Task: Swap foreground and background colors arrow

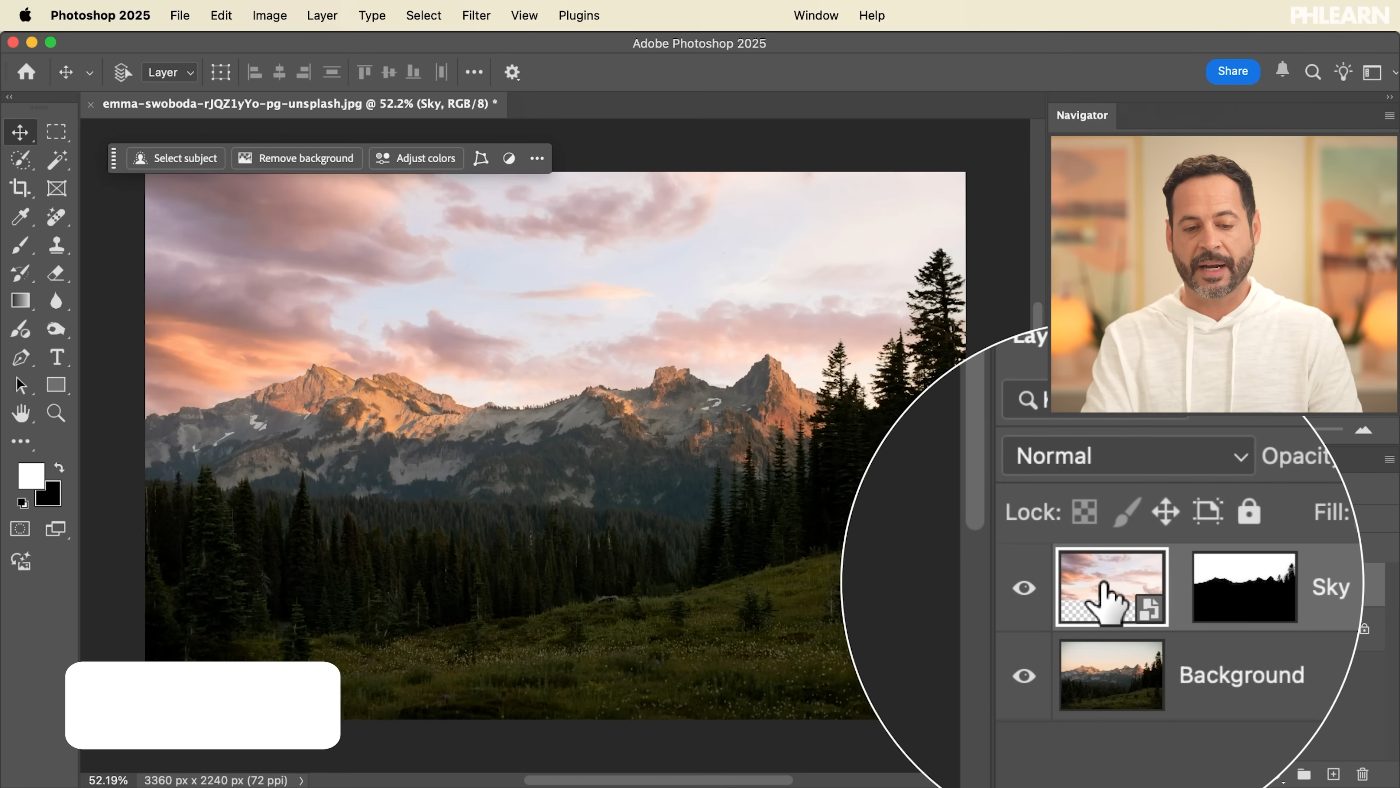Action: 59,467
